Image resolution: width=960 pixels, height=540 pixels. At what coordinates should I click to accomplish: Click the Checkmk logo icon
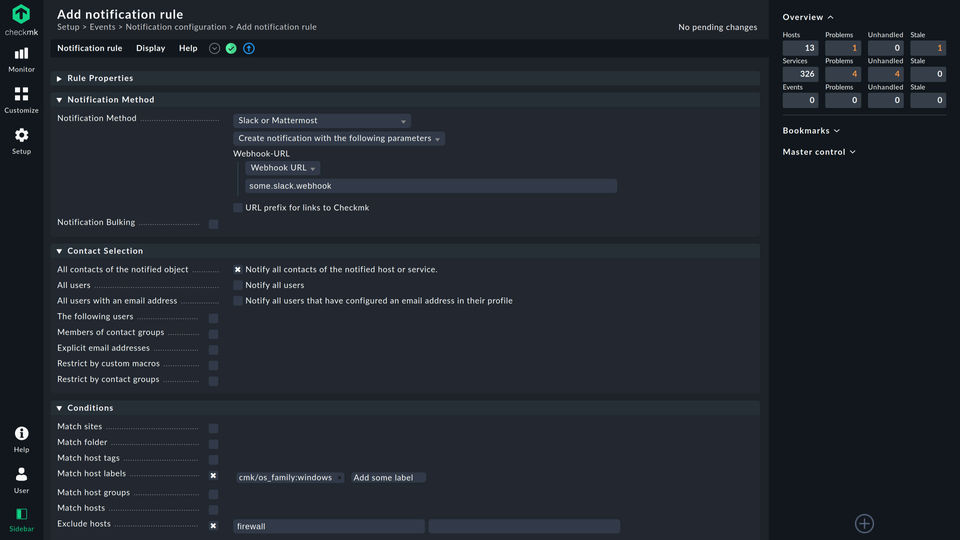tap(21, 15)
